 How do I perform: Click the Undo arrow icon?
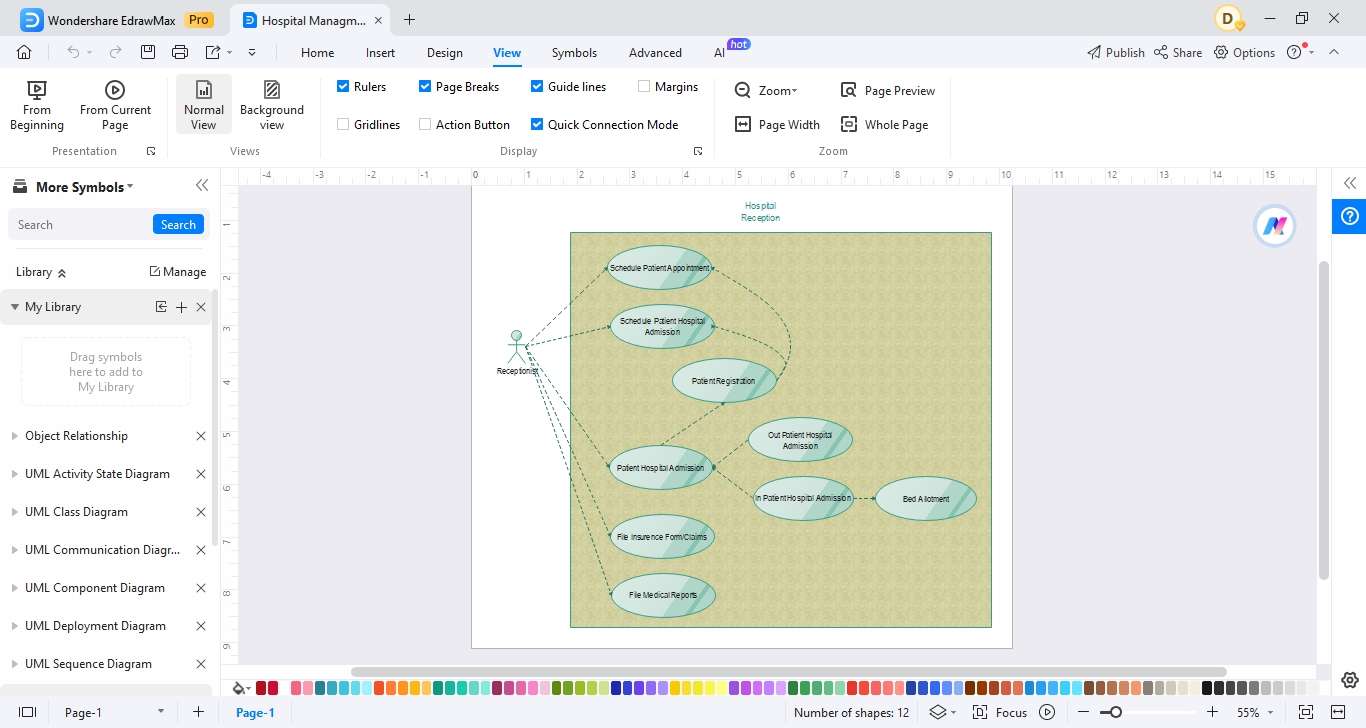73,52
